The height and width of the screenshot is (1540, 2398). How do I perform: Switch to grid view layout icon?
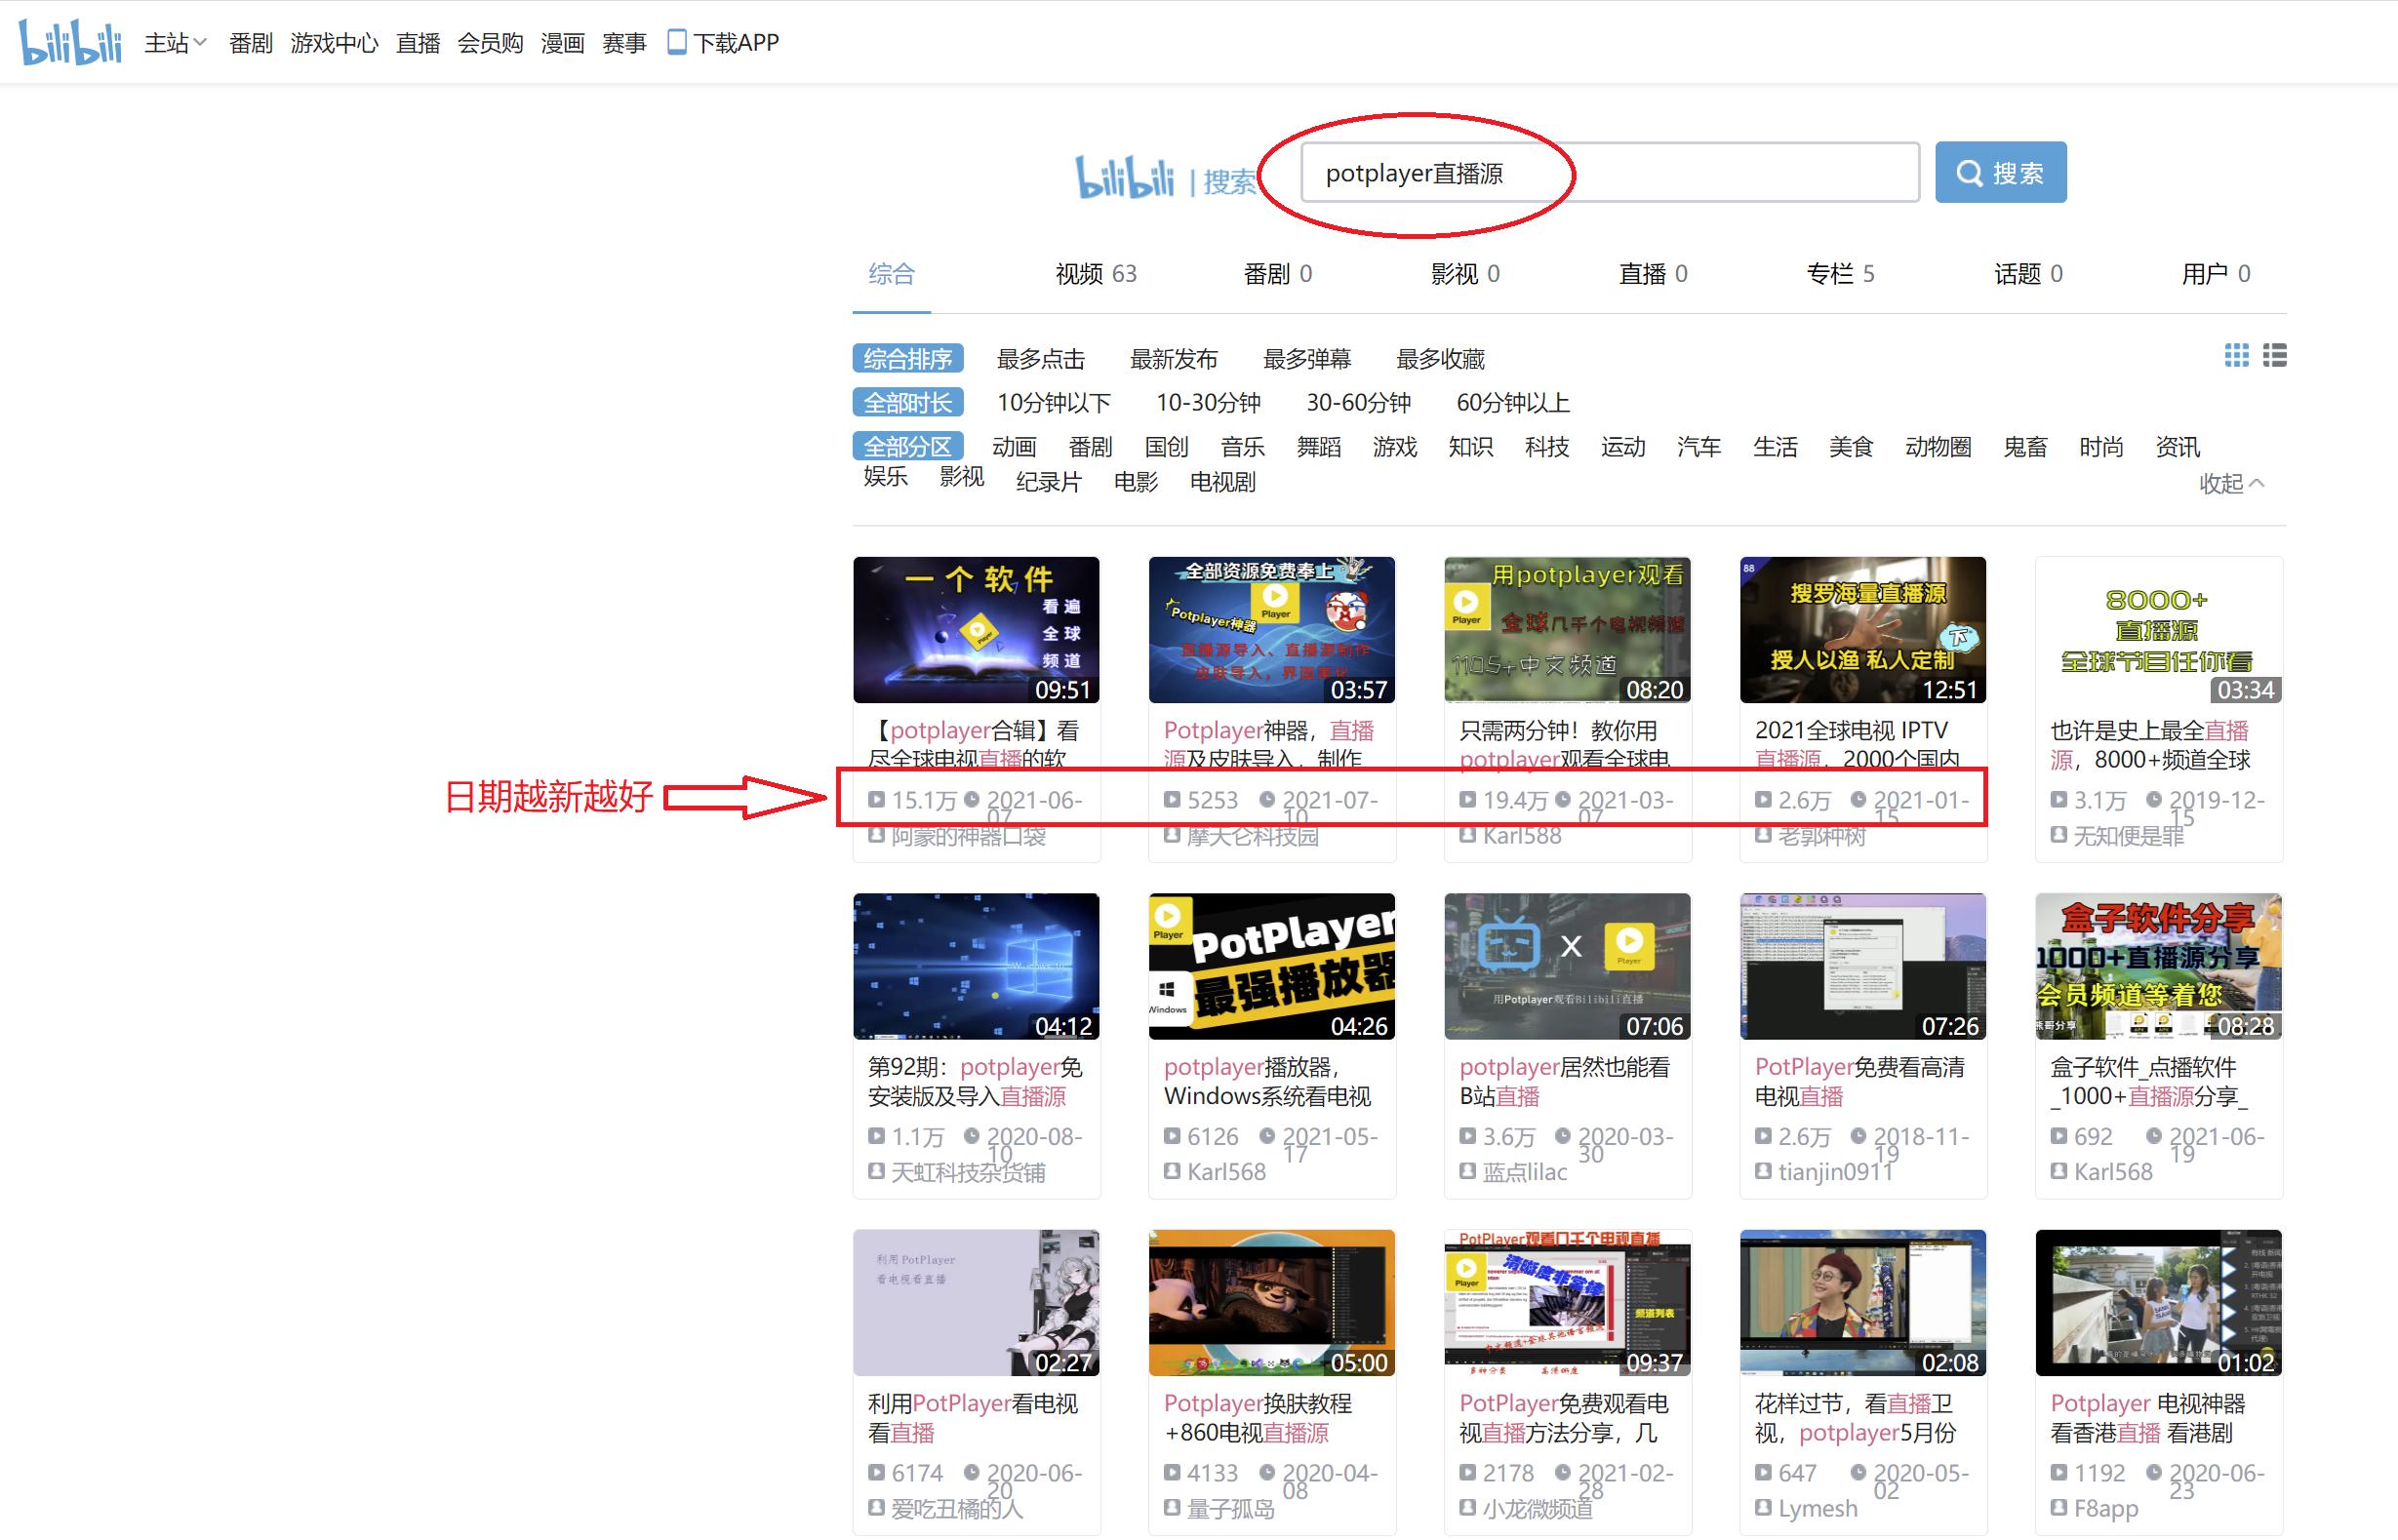tap(2236, 356)
